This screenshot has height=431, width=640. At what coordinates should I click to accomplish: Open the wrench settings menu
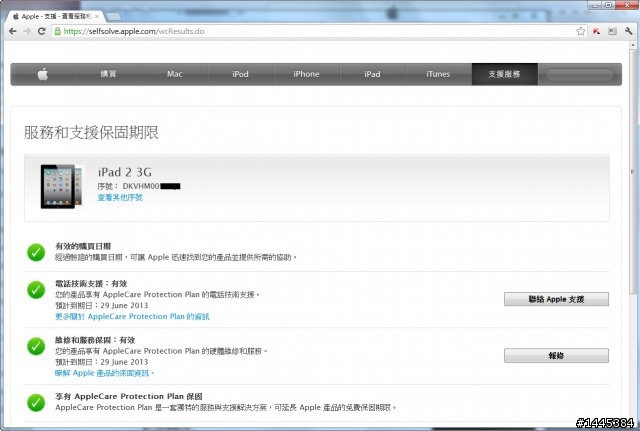click(628, 31)
